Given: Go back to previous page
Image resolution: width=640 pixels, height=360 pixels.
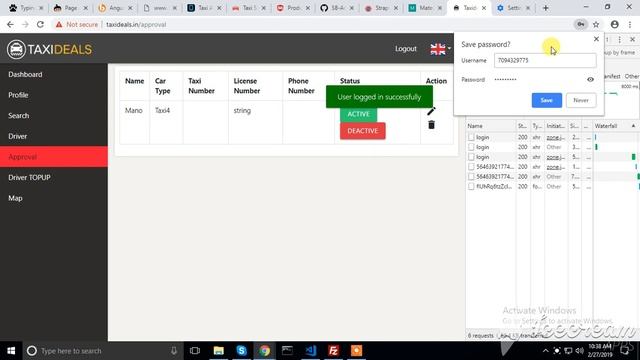Looking at the screenshot, I should (x=10, y=24).
